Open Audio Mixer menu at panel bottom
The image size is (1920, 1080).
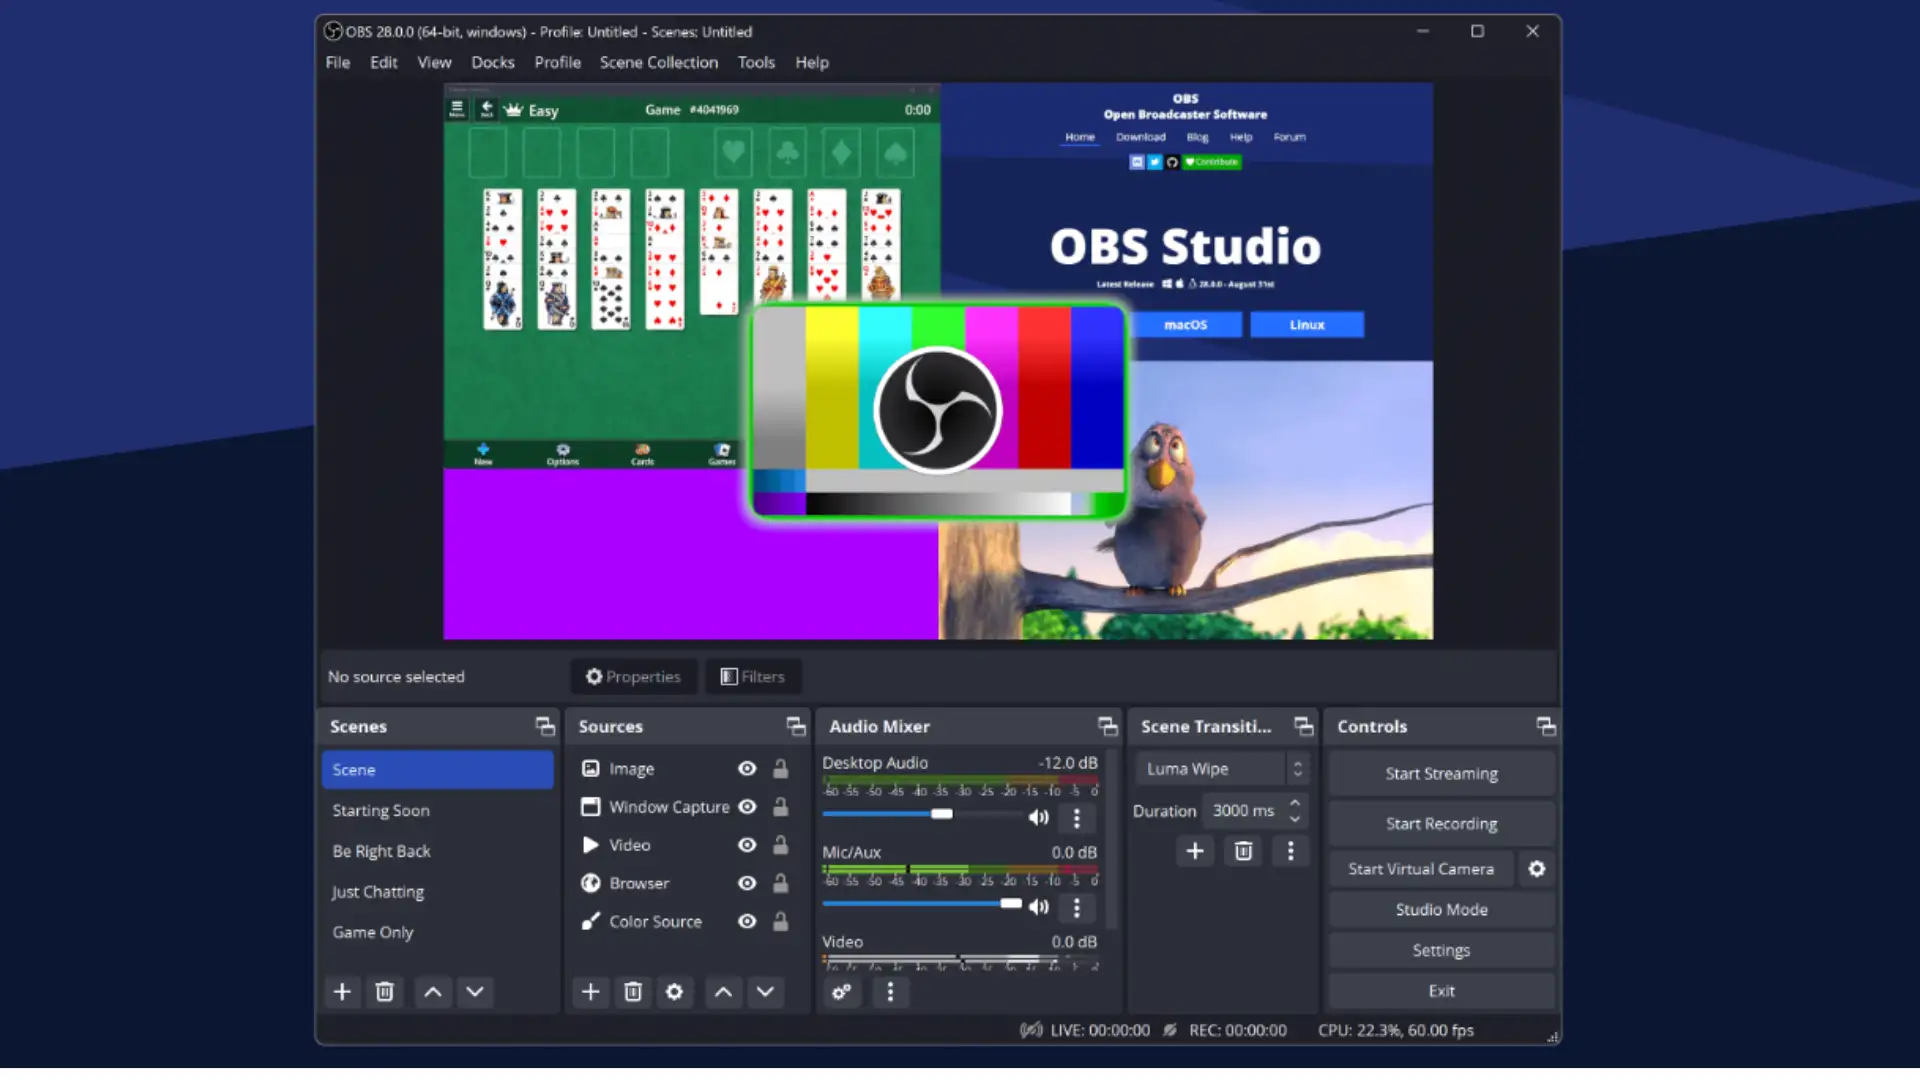[890, 991]
